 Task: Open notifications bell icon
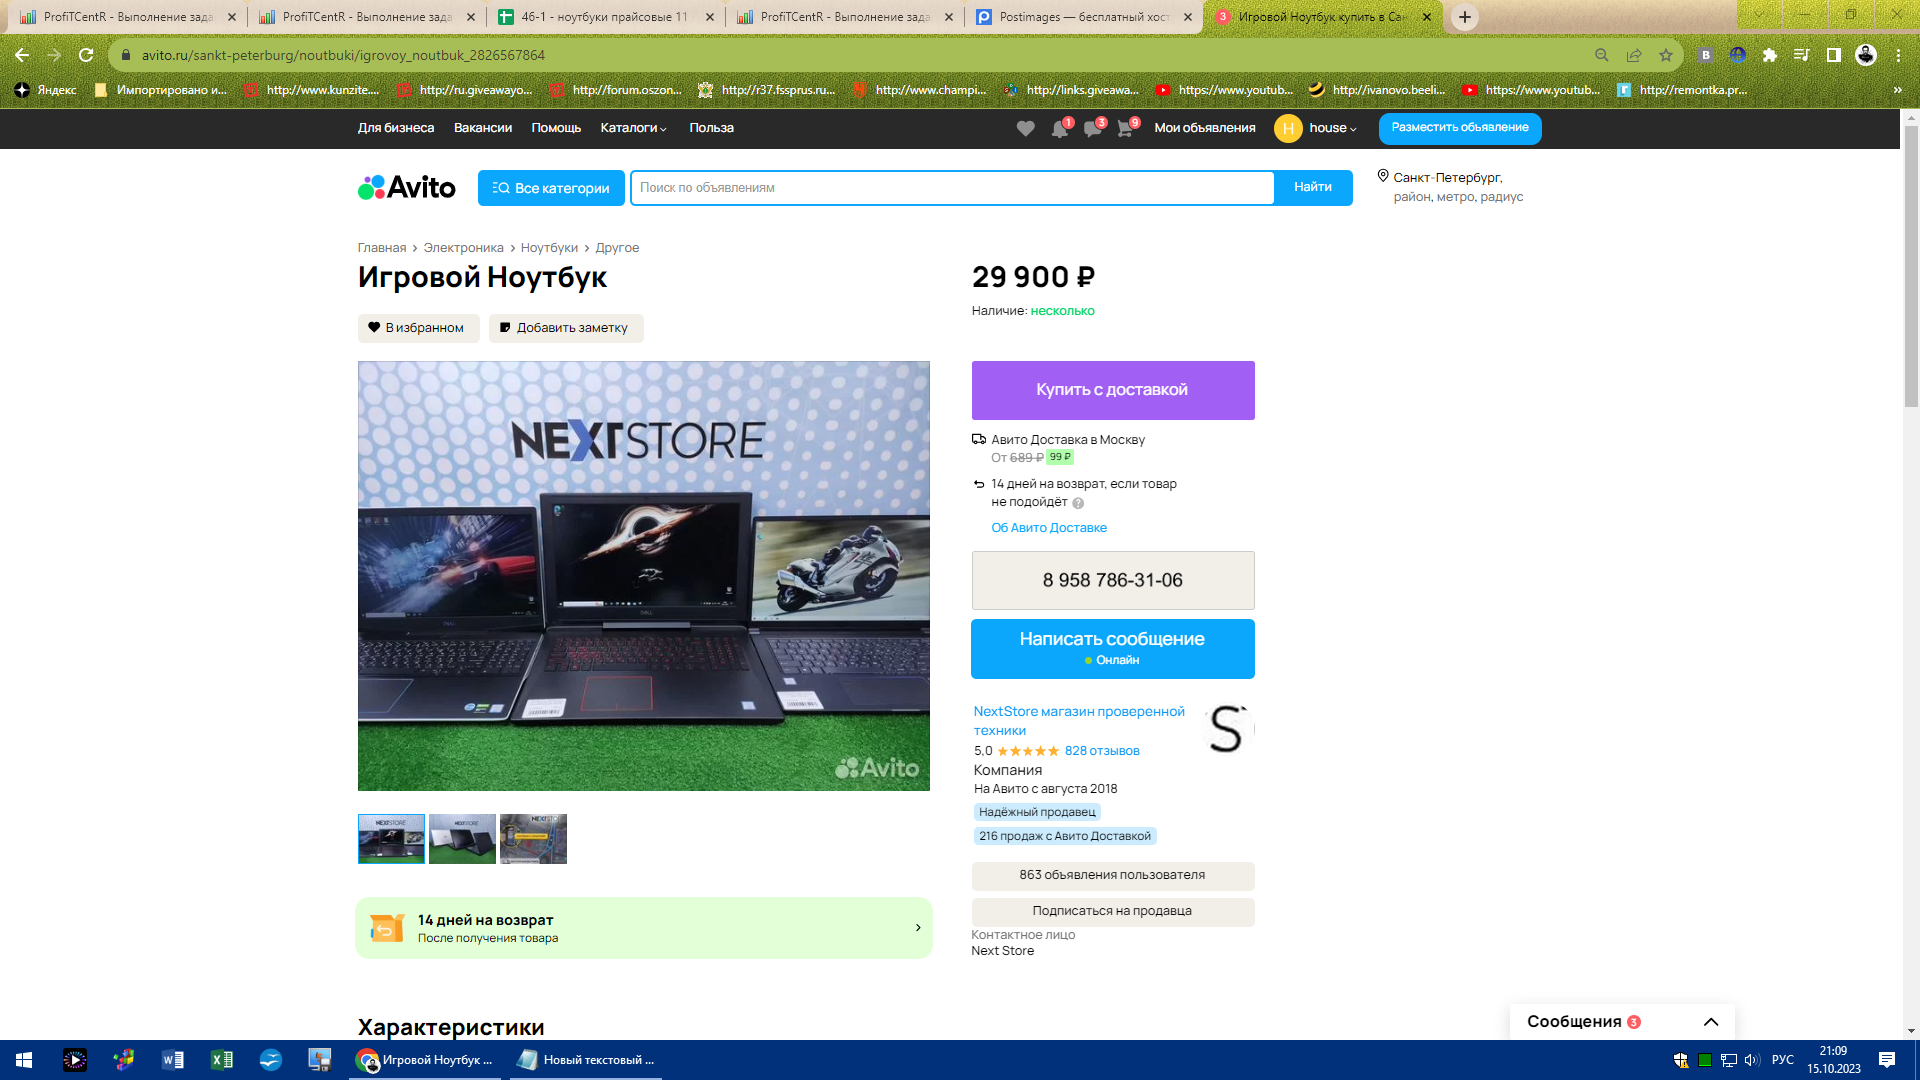point(1059,129)
